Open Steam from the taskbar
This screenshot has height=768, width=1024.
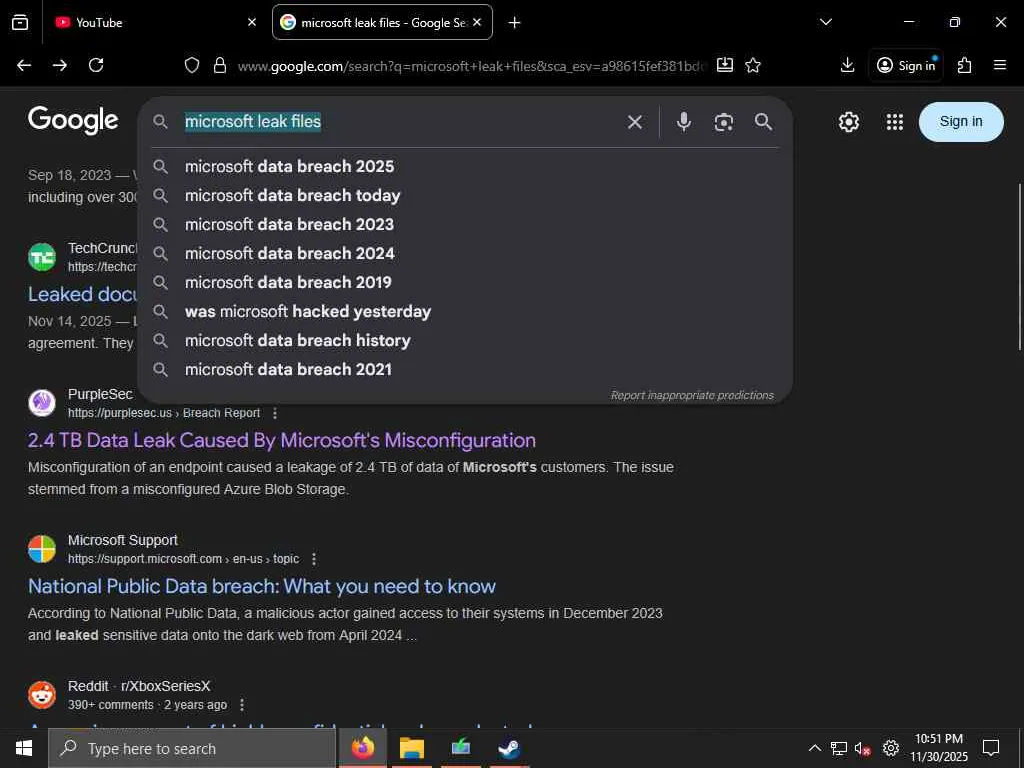[509, 748]
